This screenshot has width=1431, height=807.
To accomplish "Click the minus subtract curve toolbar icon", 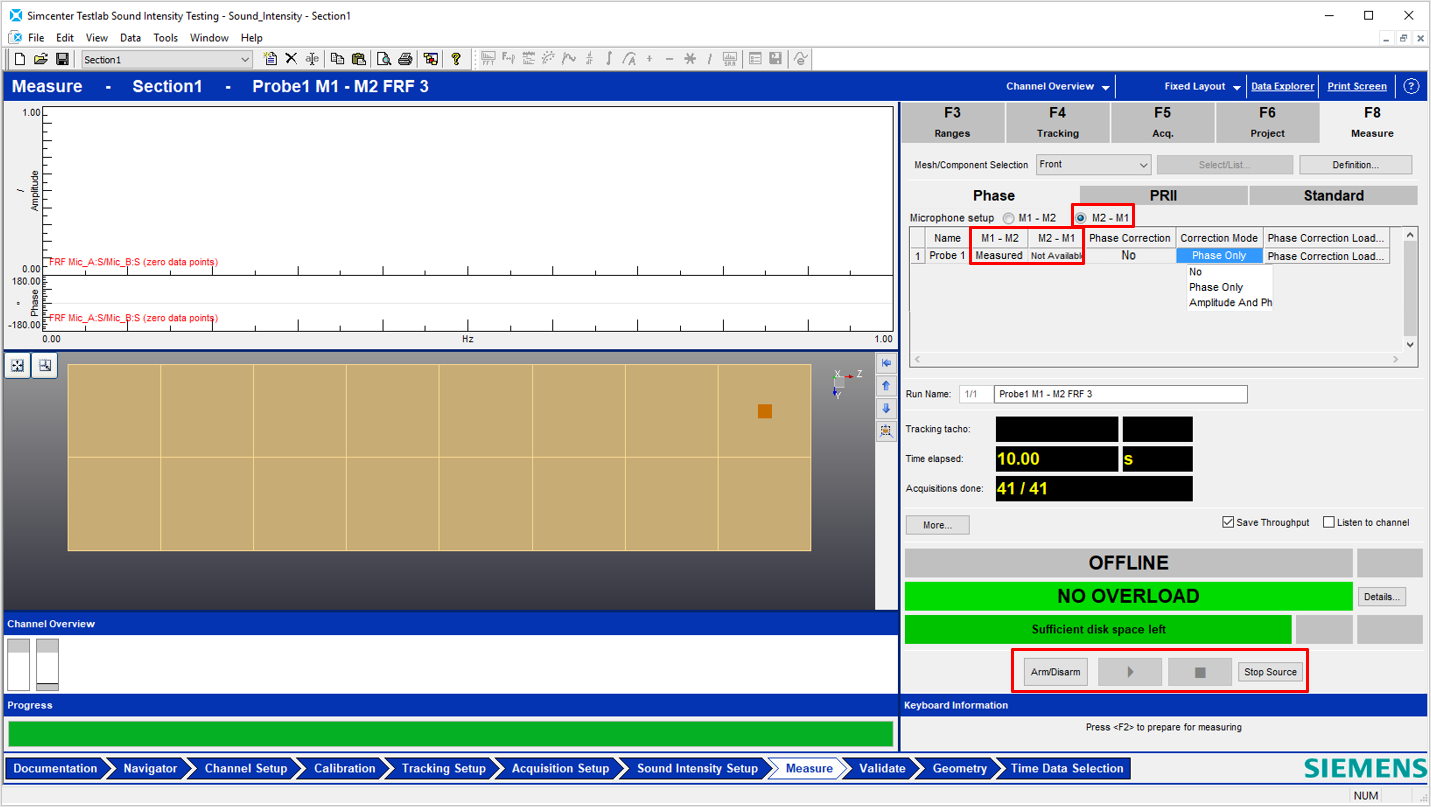I will tap(669, 60).
